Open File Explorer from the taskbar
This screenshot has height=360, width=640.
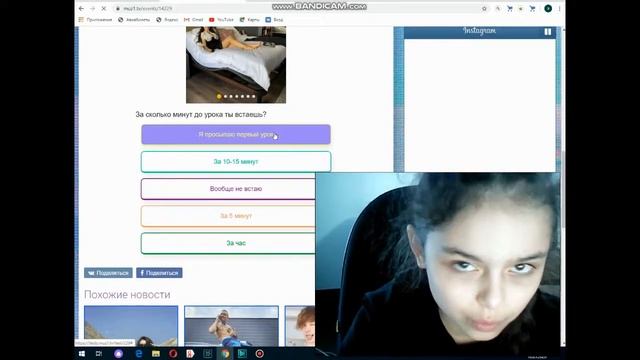click(x=156, y=353)
